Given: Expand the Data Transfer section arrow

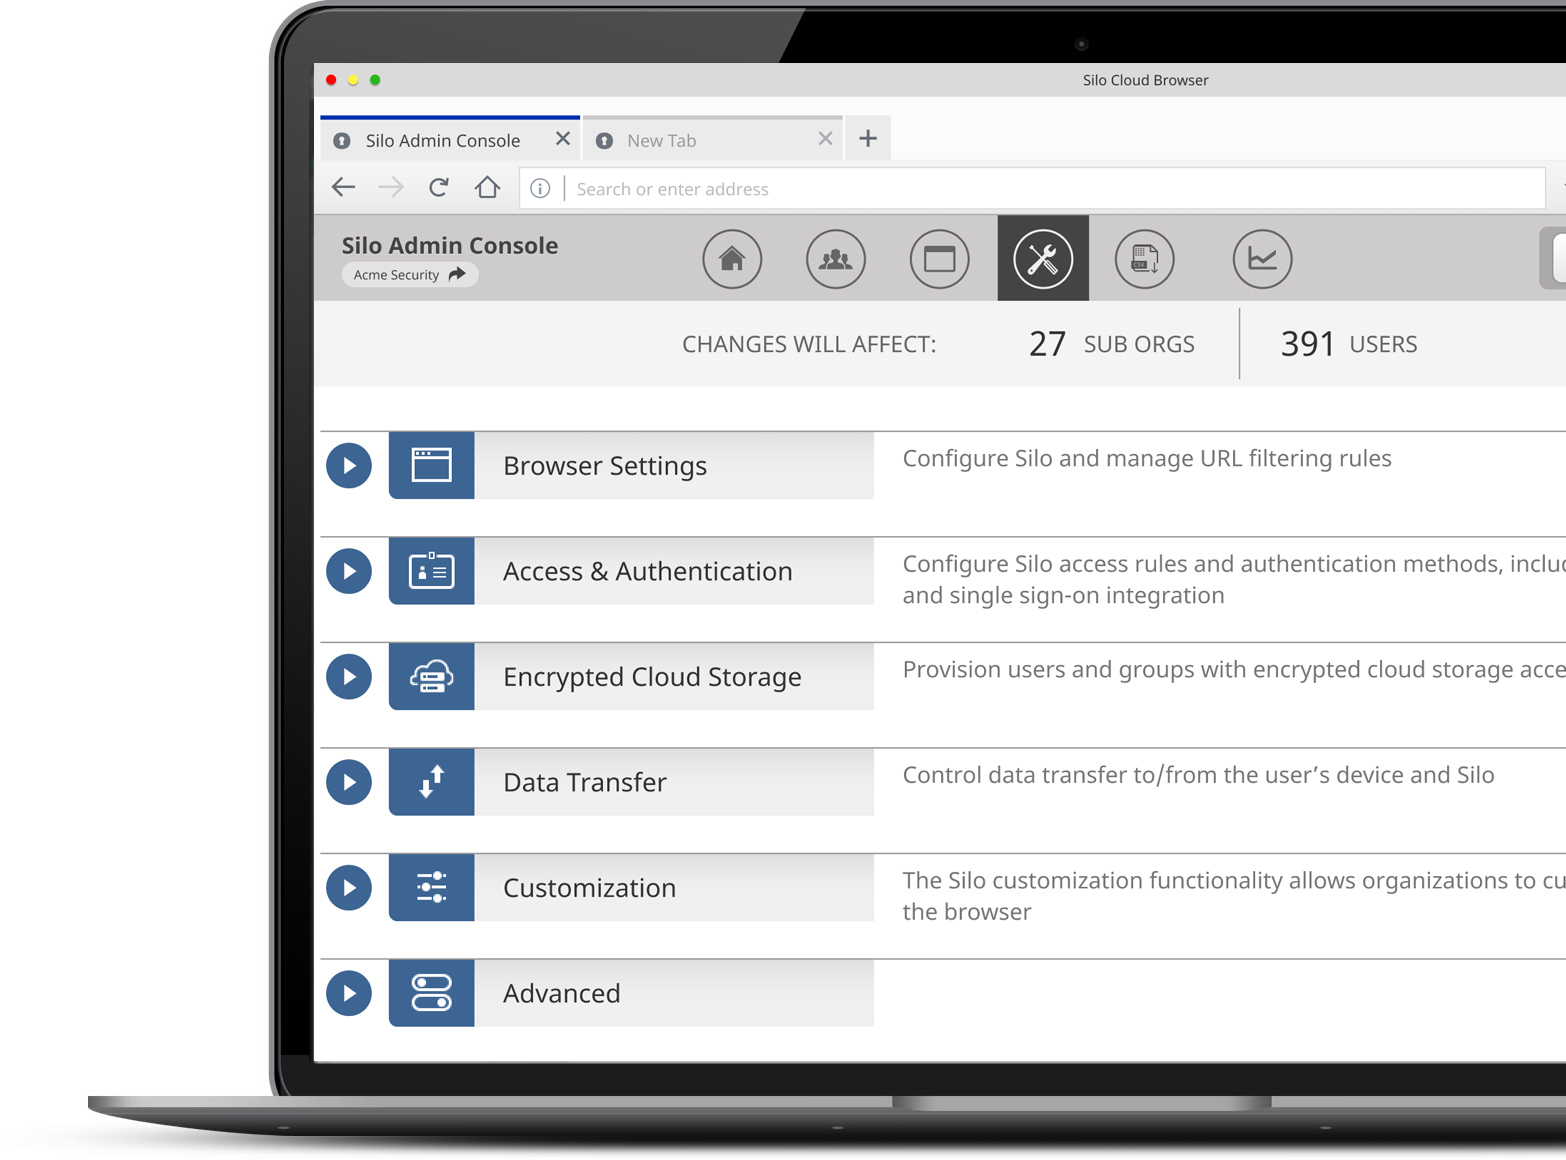Looking at the screenshot, I should pyautogui.click(x=349, y=782).
